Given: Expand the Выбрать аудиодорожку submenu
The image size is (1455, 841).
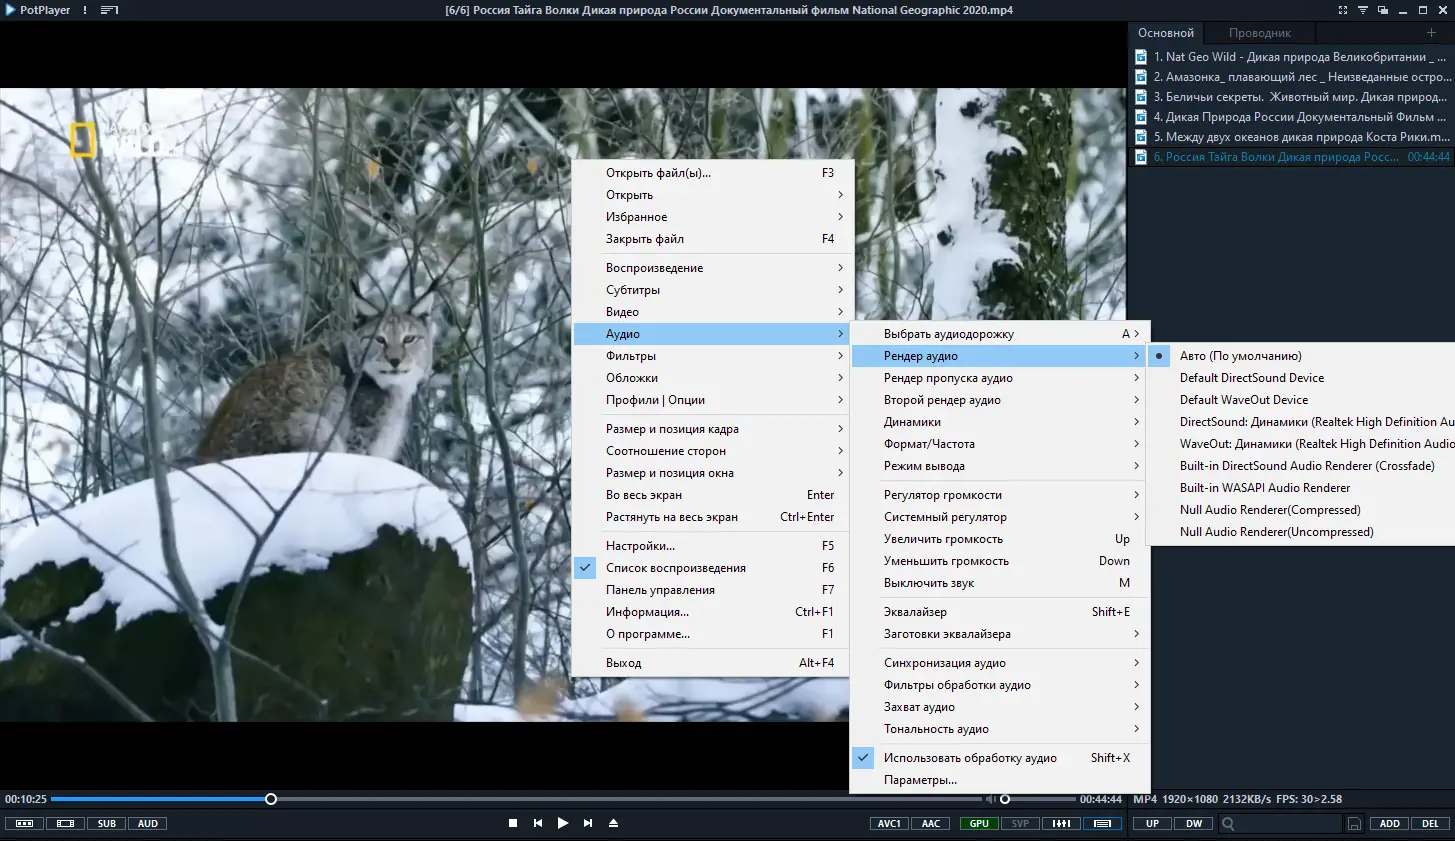Looking at the screenshot, I should 1000,334.
